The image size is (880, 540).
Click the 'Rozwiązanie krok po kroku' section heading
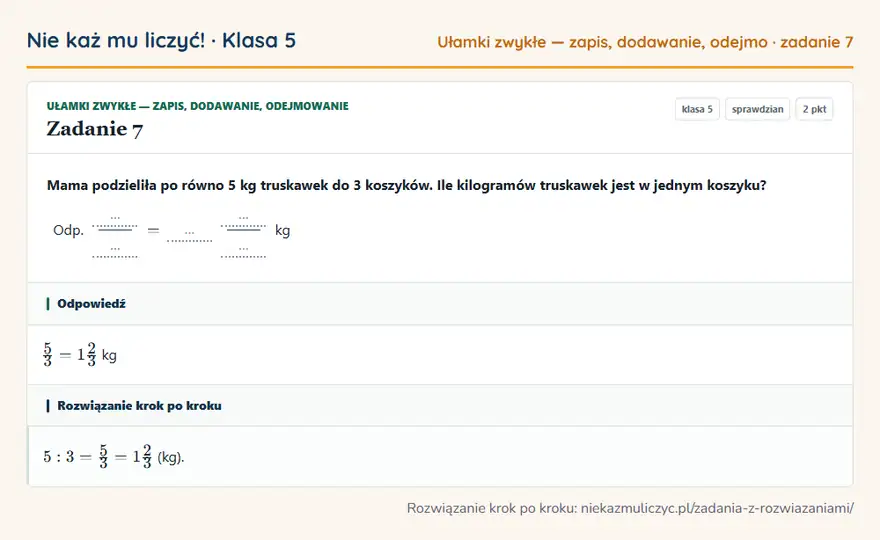click(139, 406)
